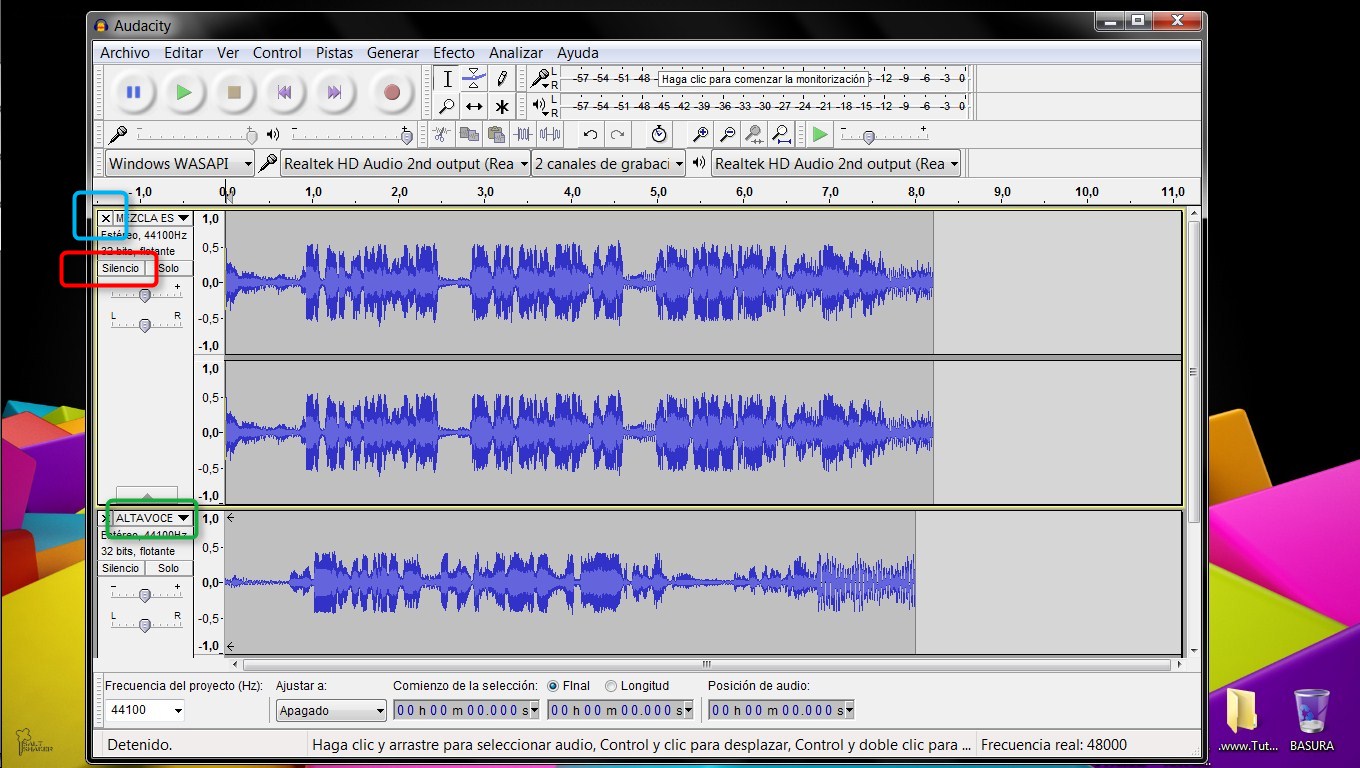Open the recording device Realtek dropdown

pos(405,163)
